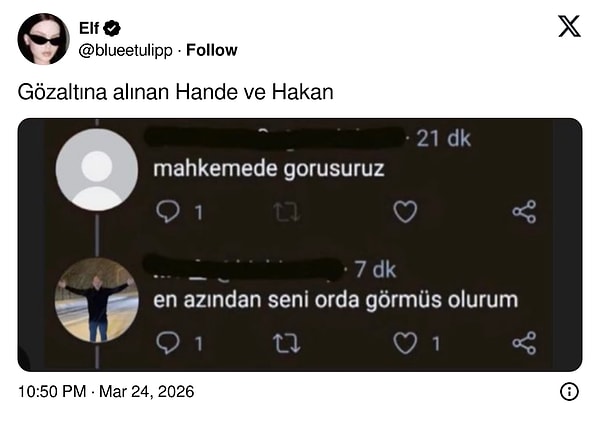
Task: Reply to the 'en azından seni' comment
Action: click(x=168, y=343)
